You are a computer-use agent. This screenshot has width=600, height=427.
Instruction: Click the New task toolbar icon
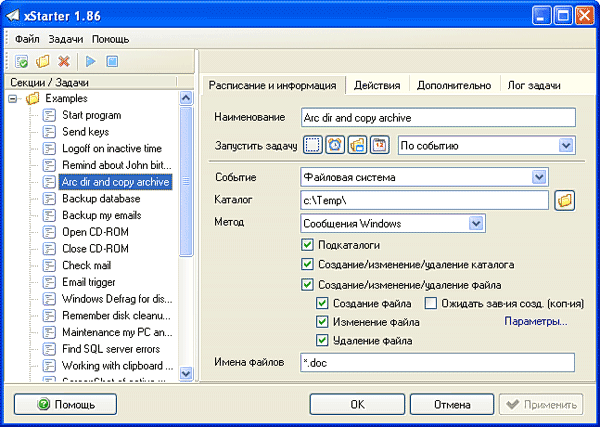click(21, 62)
